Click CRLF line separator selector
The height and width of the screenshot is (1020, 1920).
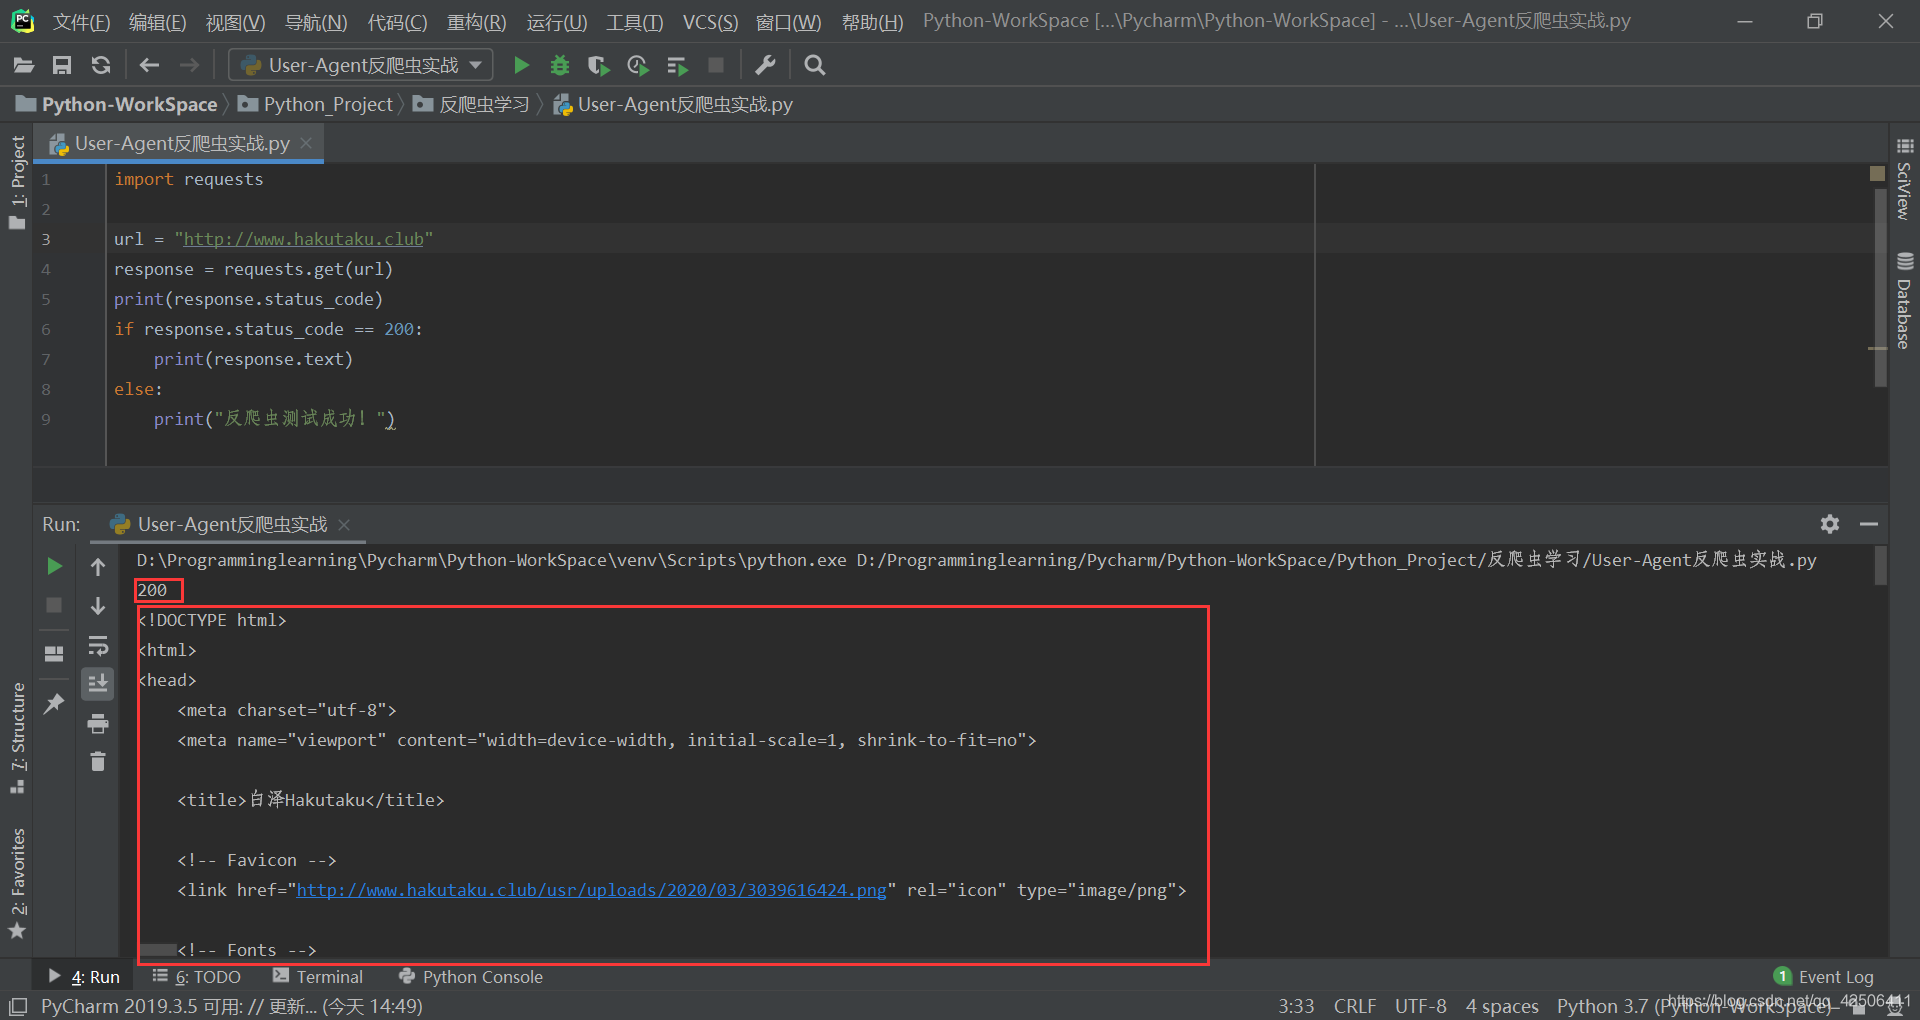tap(1355, 1006)
